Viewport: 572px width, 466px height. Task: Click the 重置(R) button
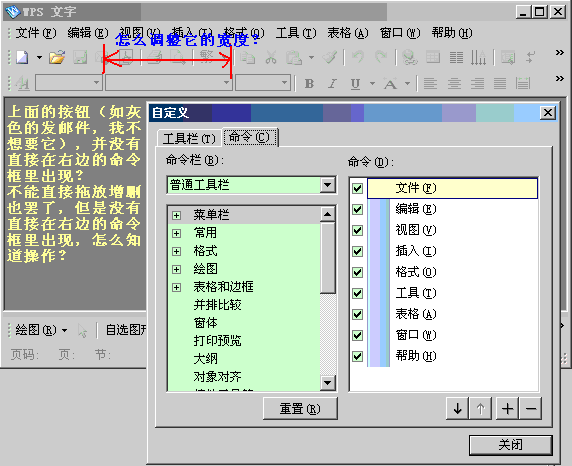300,409
